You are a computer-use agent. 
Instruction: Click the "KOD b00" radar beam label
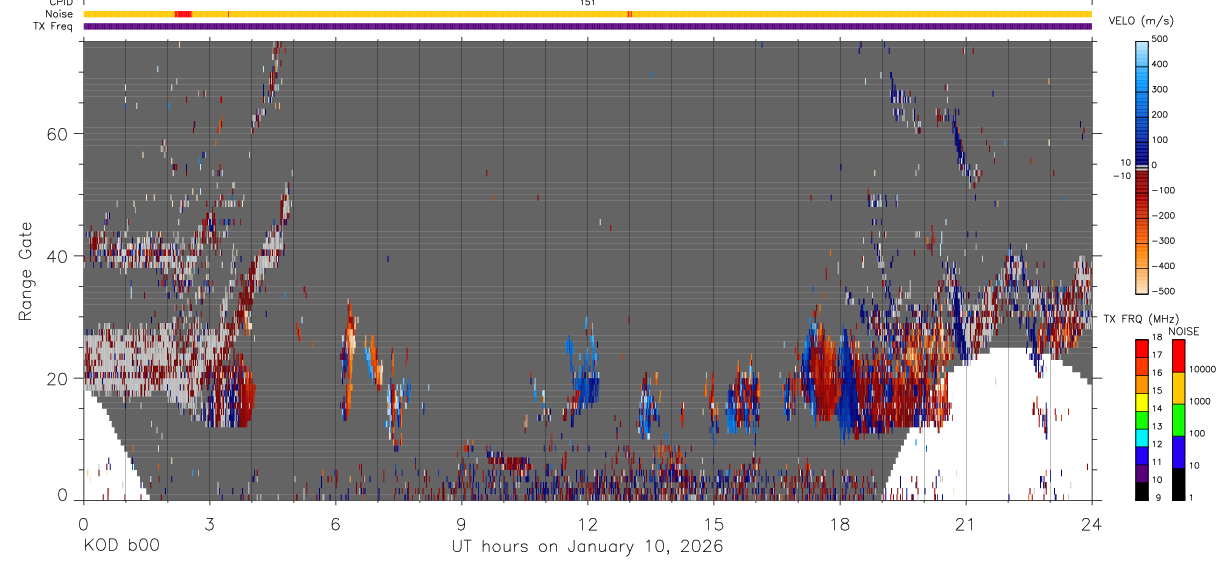coord(120,546)
